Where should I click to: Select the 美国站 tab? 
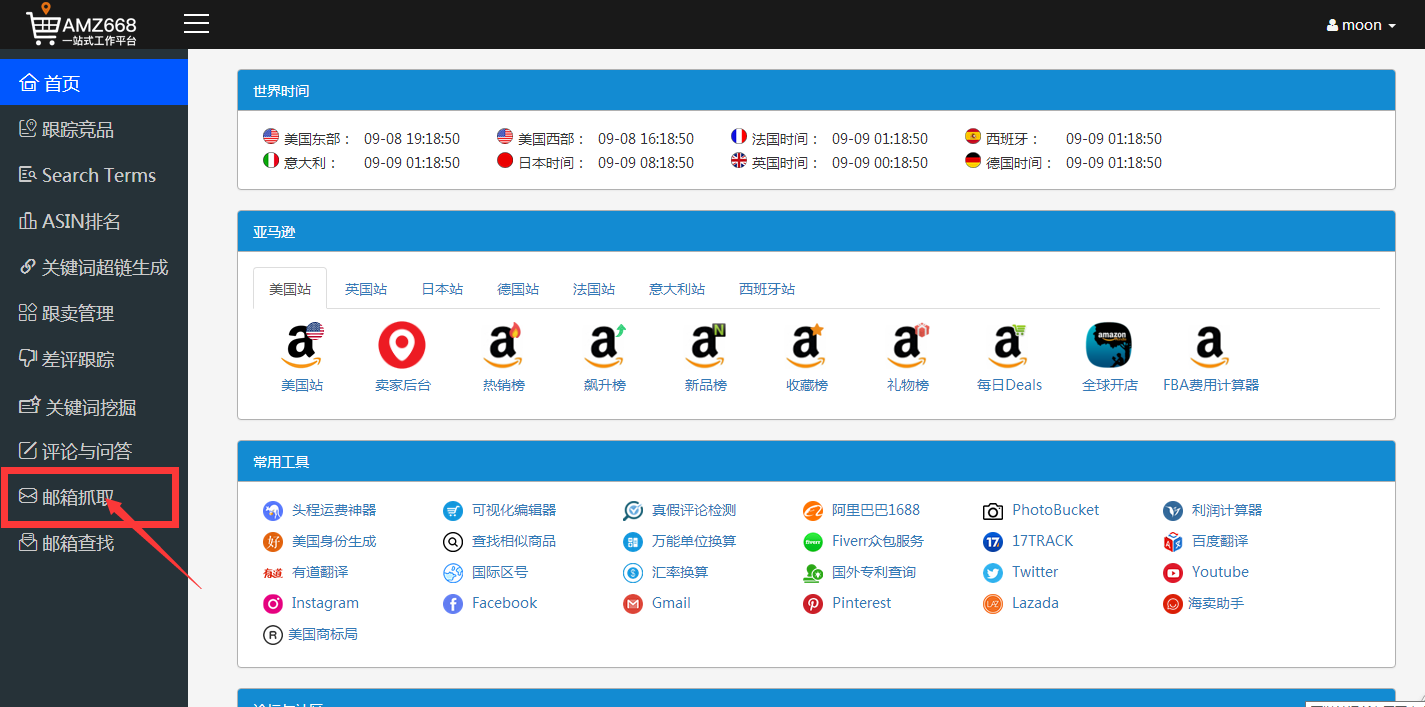tap(290, 289)
